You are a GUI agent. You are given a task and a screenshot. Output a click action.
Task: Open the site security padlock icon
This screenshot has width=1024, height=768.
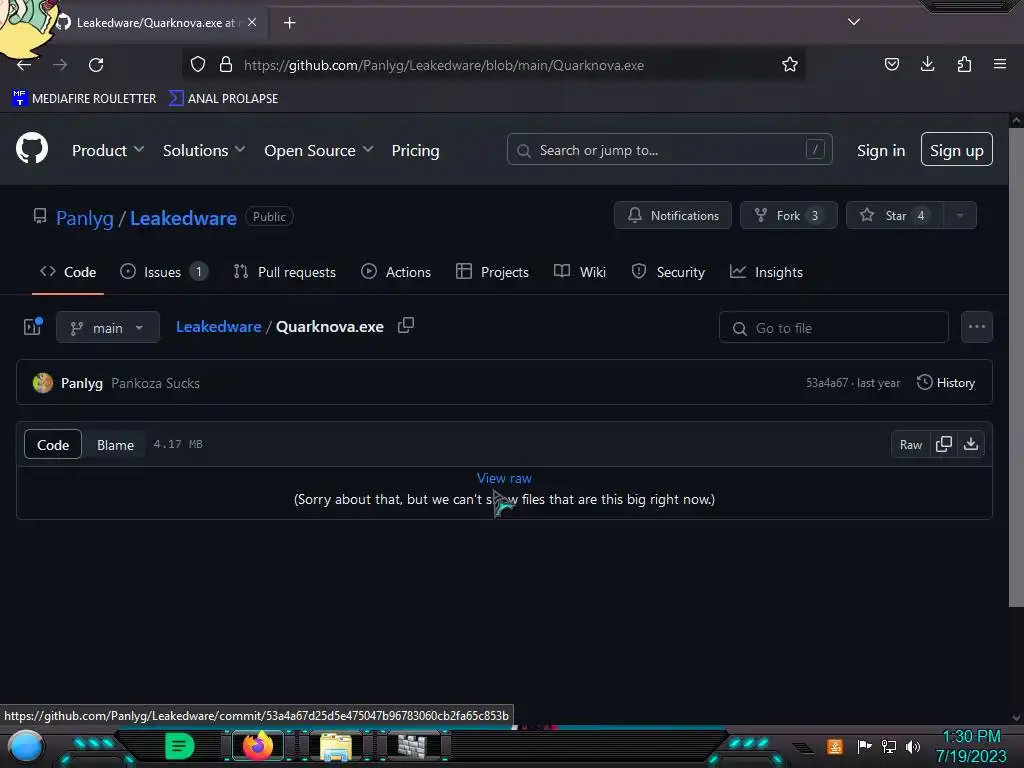226,64
